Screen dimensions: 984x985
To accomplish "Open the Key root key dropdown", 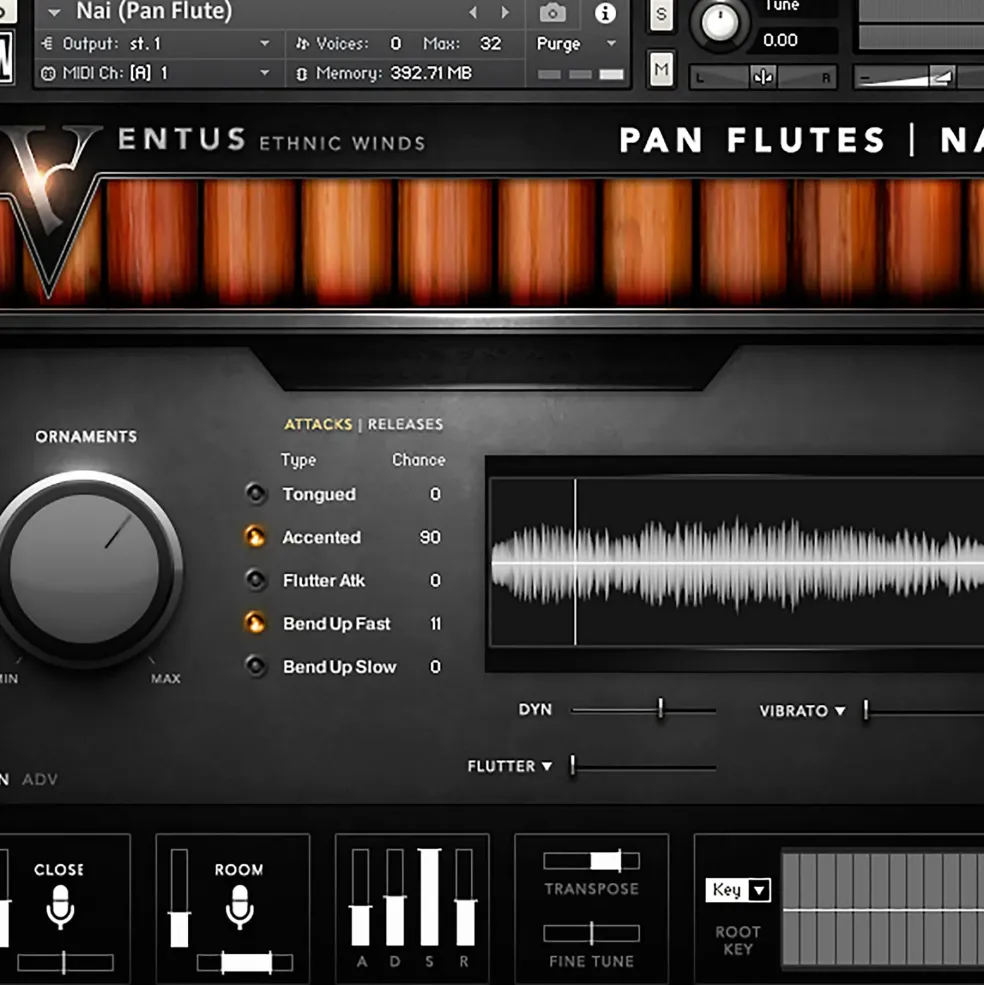I will [x=738, y=890].
